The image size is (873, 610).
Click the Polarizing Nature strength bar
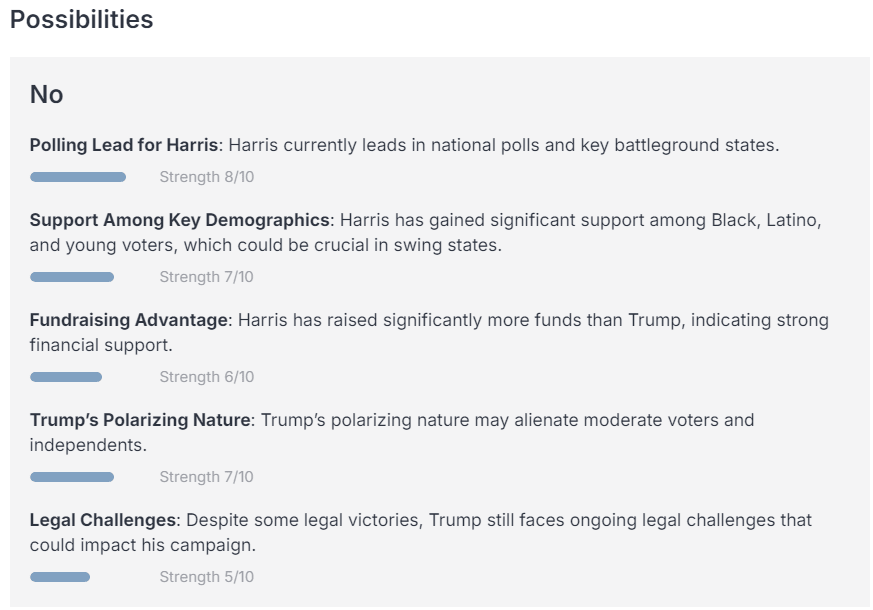tap(72, 477)
